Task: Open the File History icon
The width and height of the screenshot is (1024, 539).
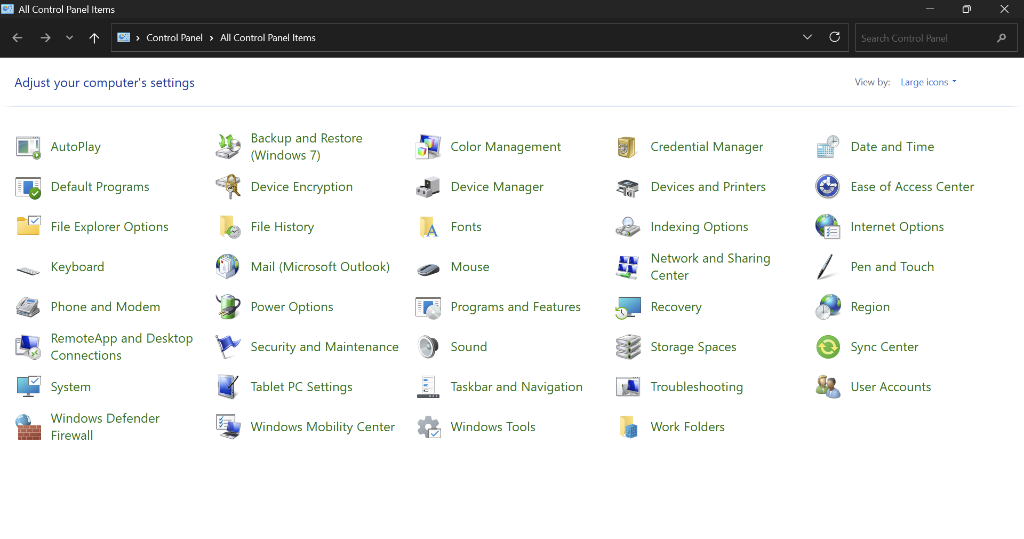Action: (x=229, y=227)
